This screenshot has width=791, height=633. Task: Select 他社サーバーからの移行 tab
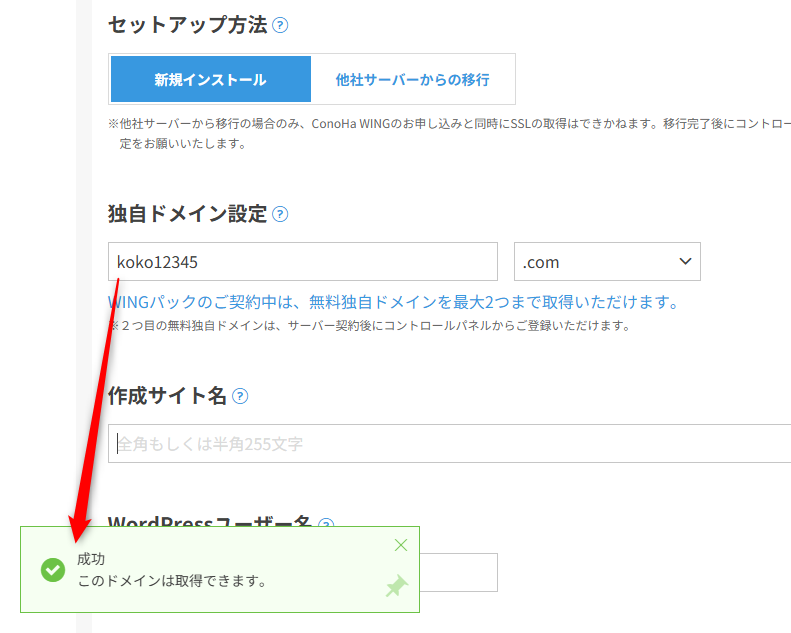(413, 79)
